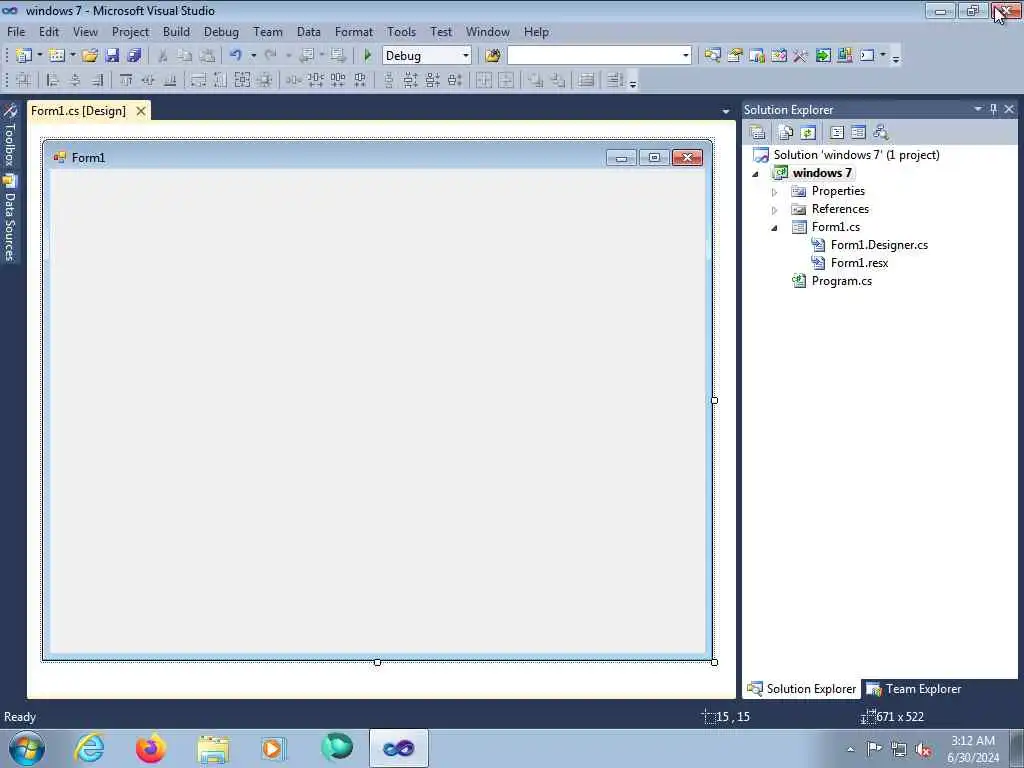Click standard toolbar options overflow arrow
The height and width of the screenshot is (768, 1024).
tap(896, 57)
